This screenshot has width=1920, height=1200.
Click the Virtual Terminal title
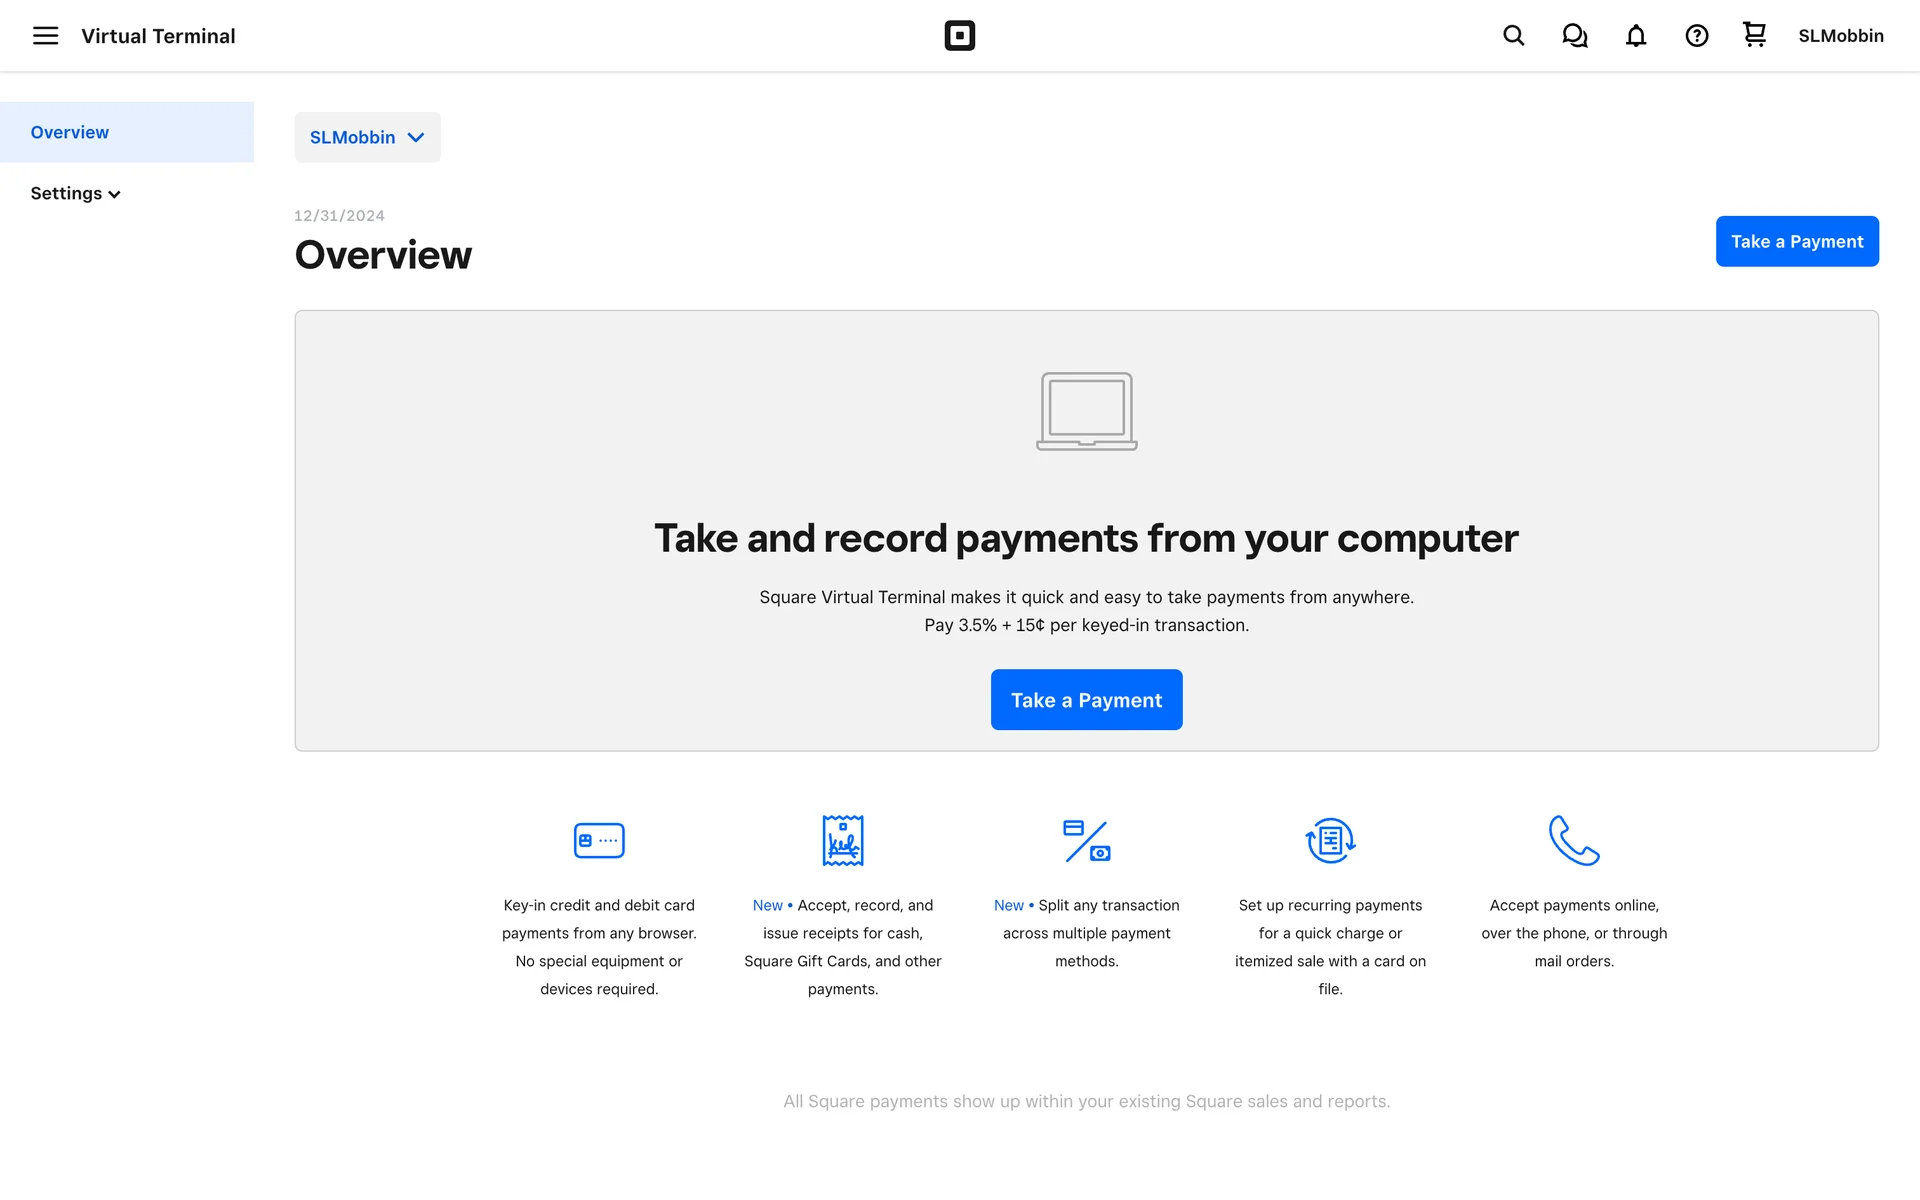click(158, 36)
